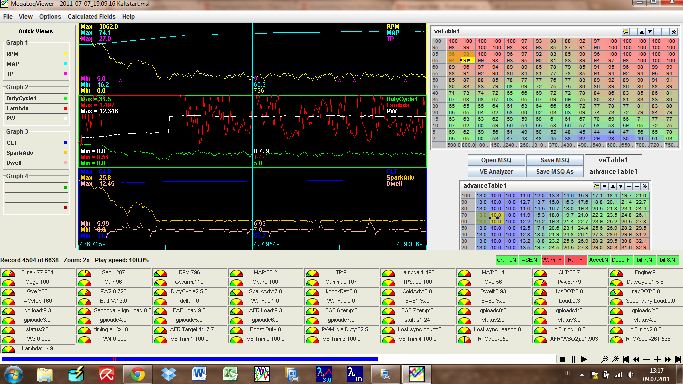Jump to the last log record
This screenshot has width=683, height=384.
click(678, 359)
